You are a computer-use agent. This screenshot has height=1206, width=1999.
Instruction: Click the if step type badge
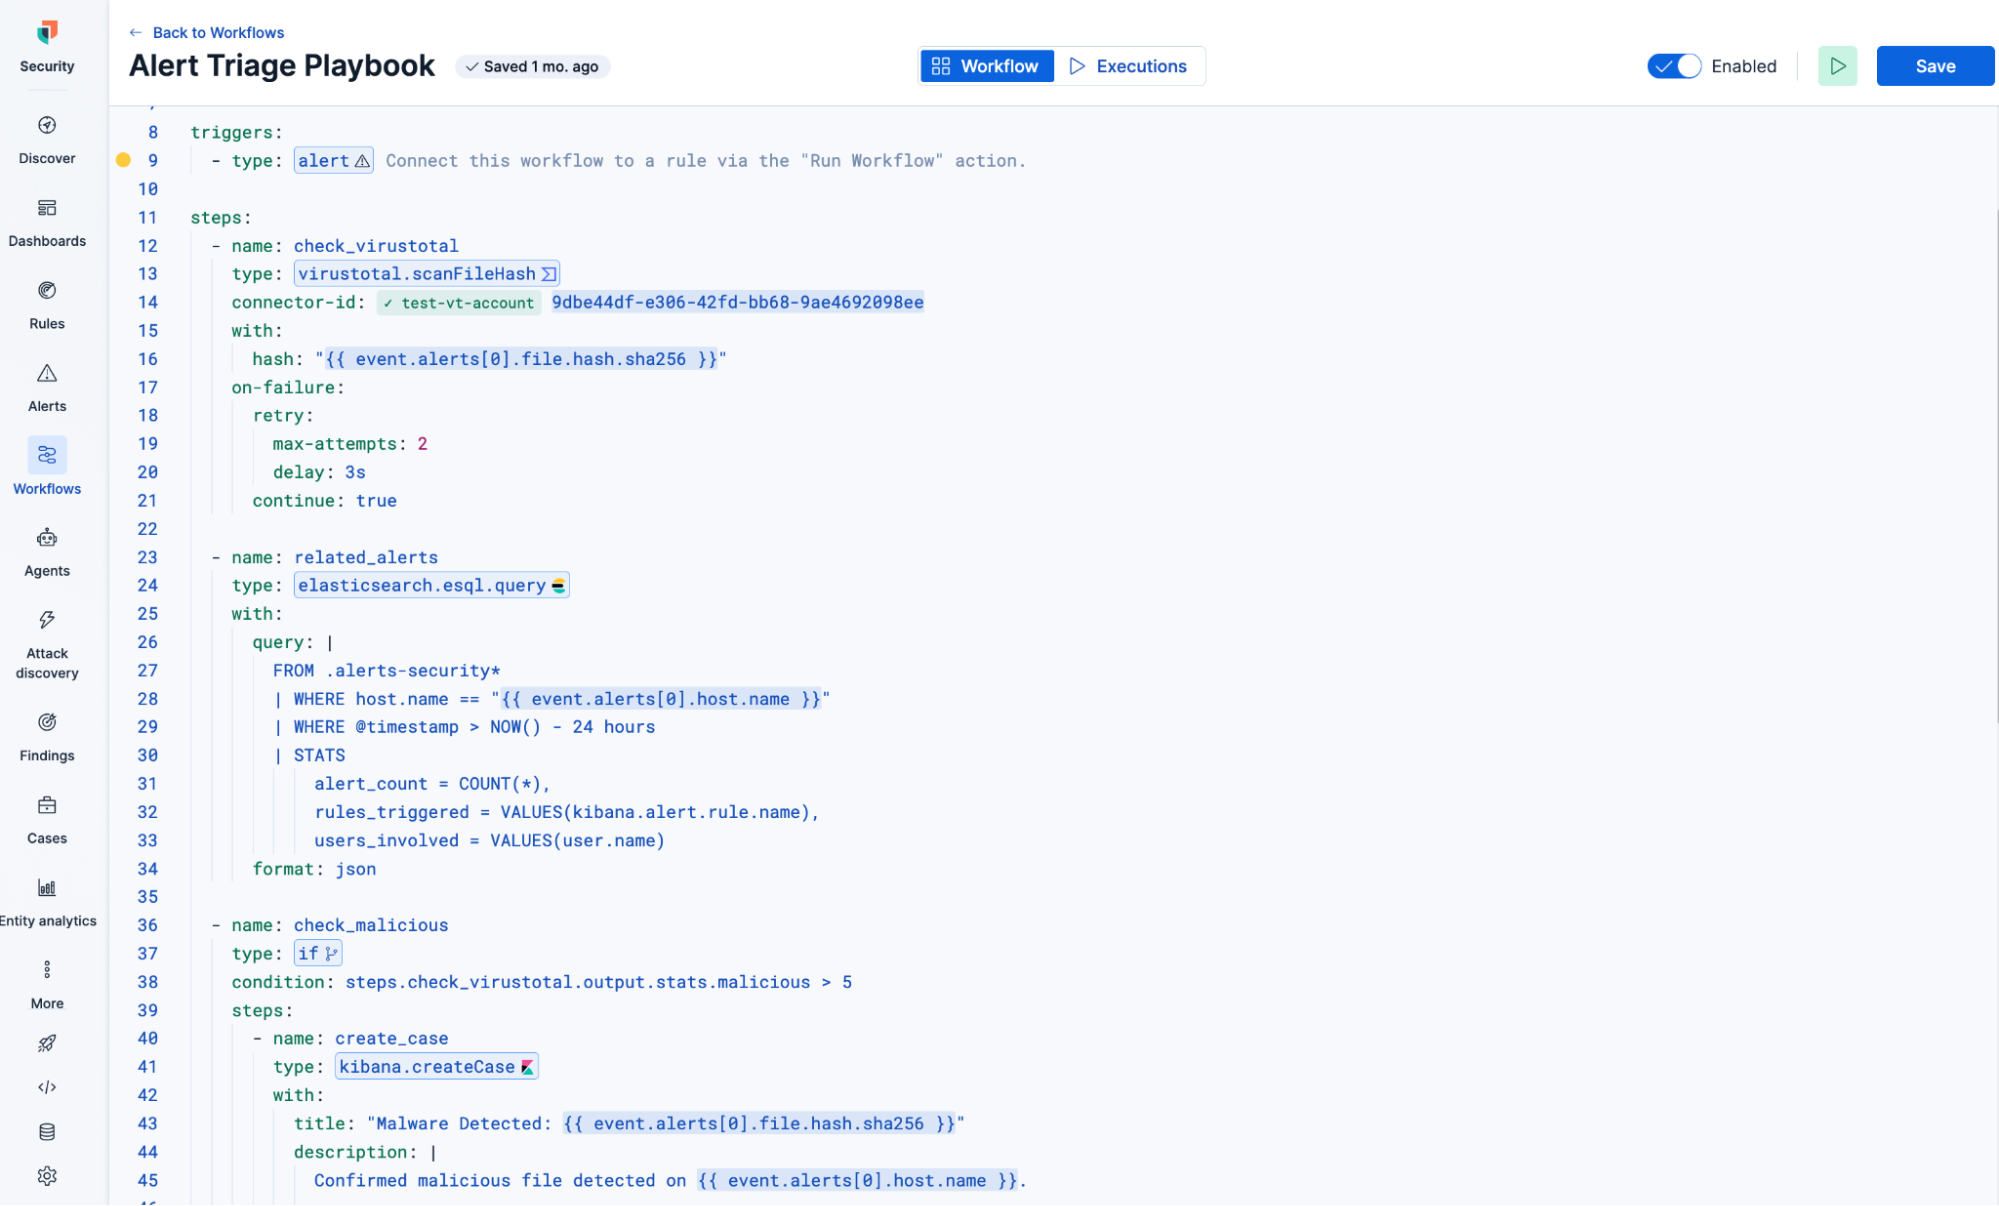point(318,953)
